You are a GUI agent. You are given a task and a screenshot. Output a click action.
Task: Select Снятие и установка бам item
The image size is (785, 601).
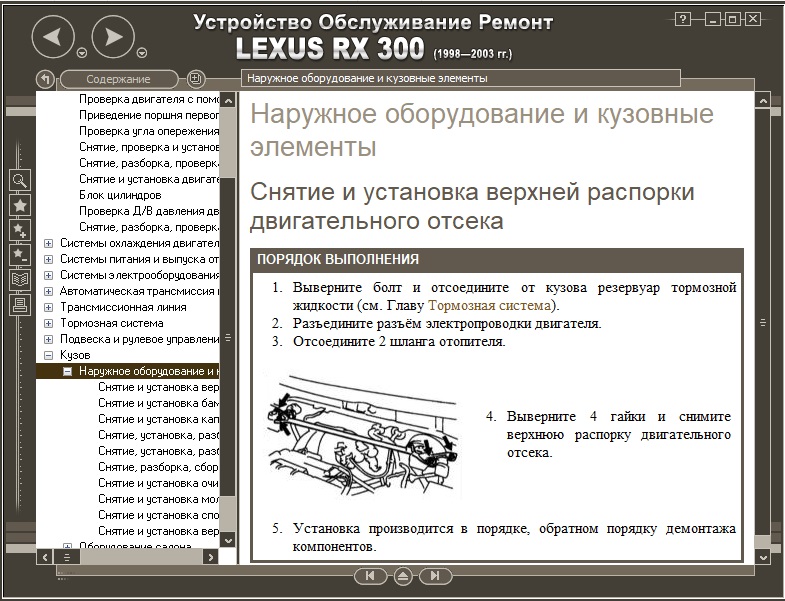tap(159, 403)
